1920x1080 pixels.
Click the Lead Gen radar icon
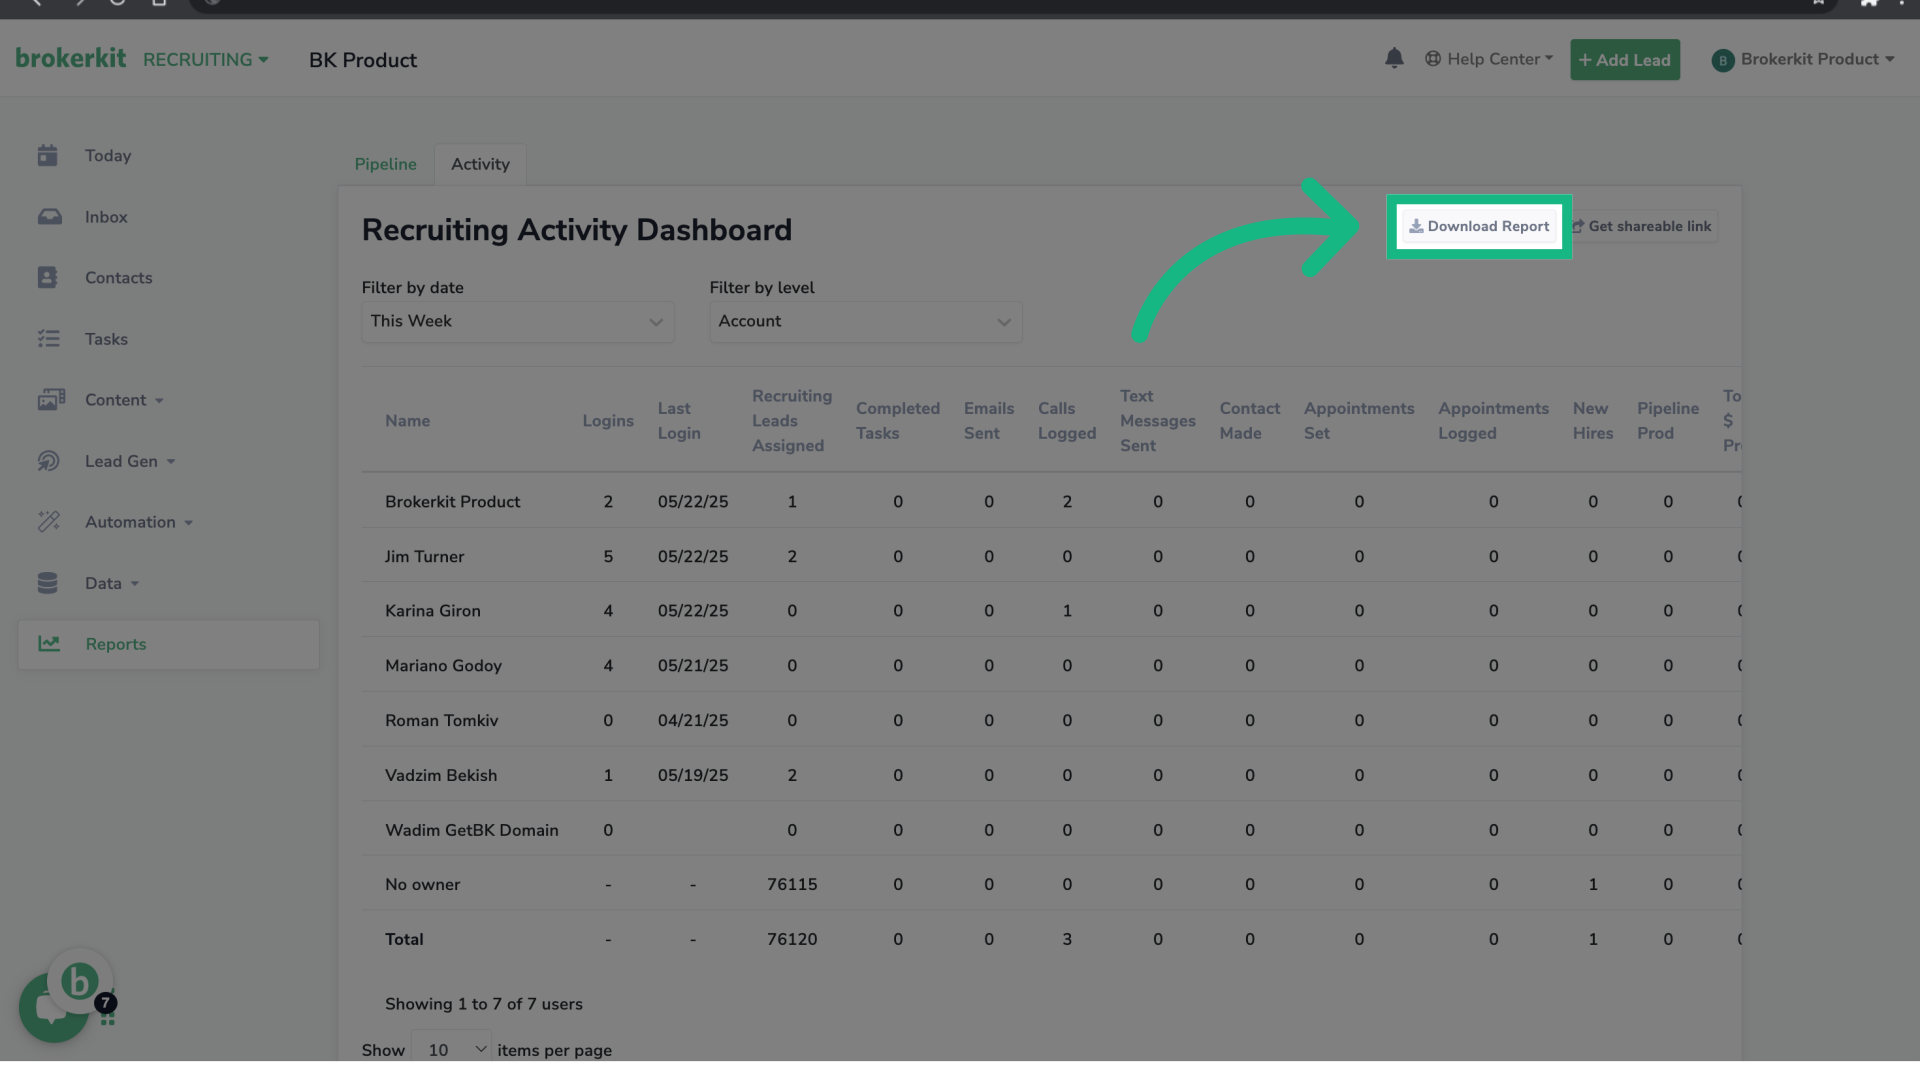click(x=48, y=461)
